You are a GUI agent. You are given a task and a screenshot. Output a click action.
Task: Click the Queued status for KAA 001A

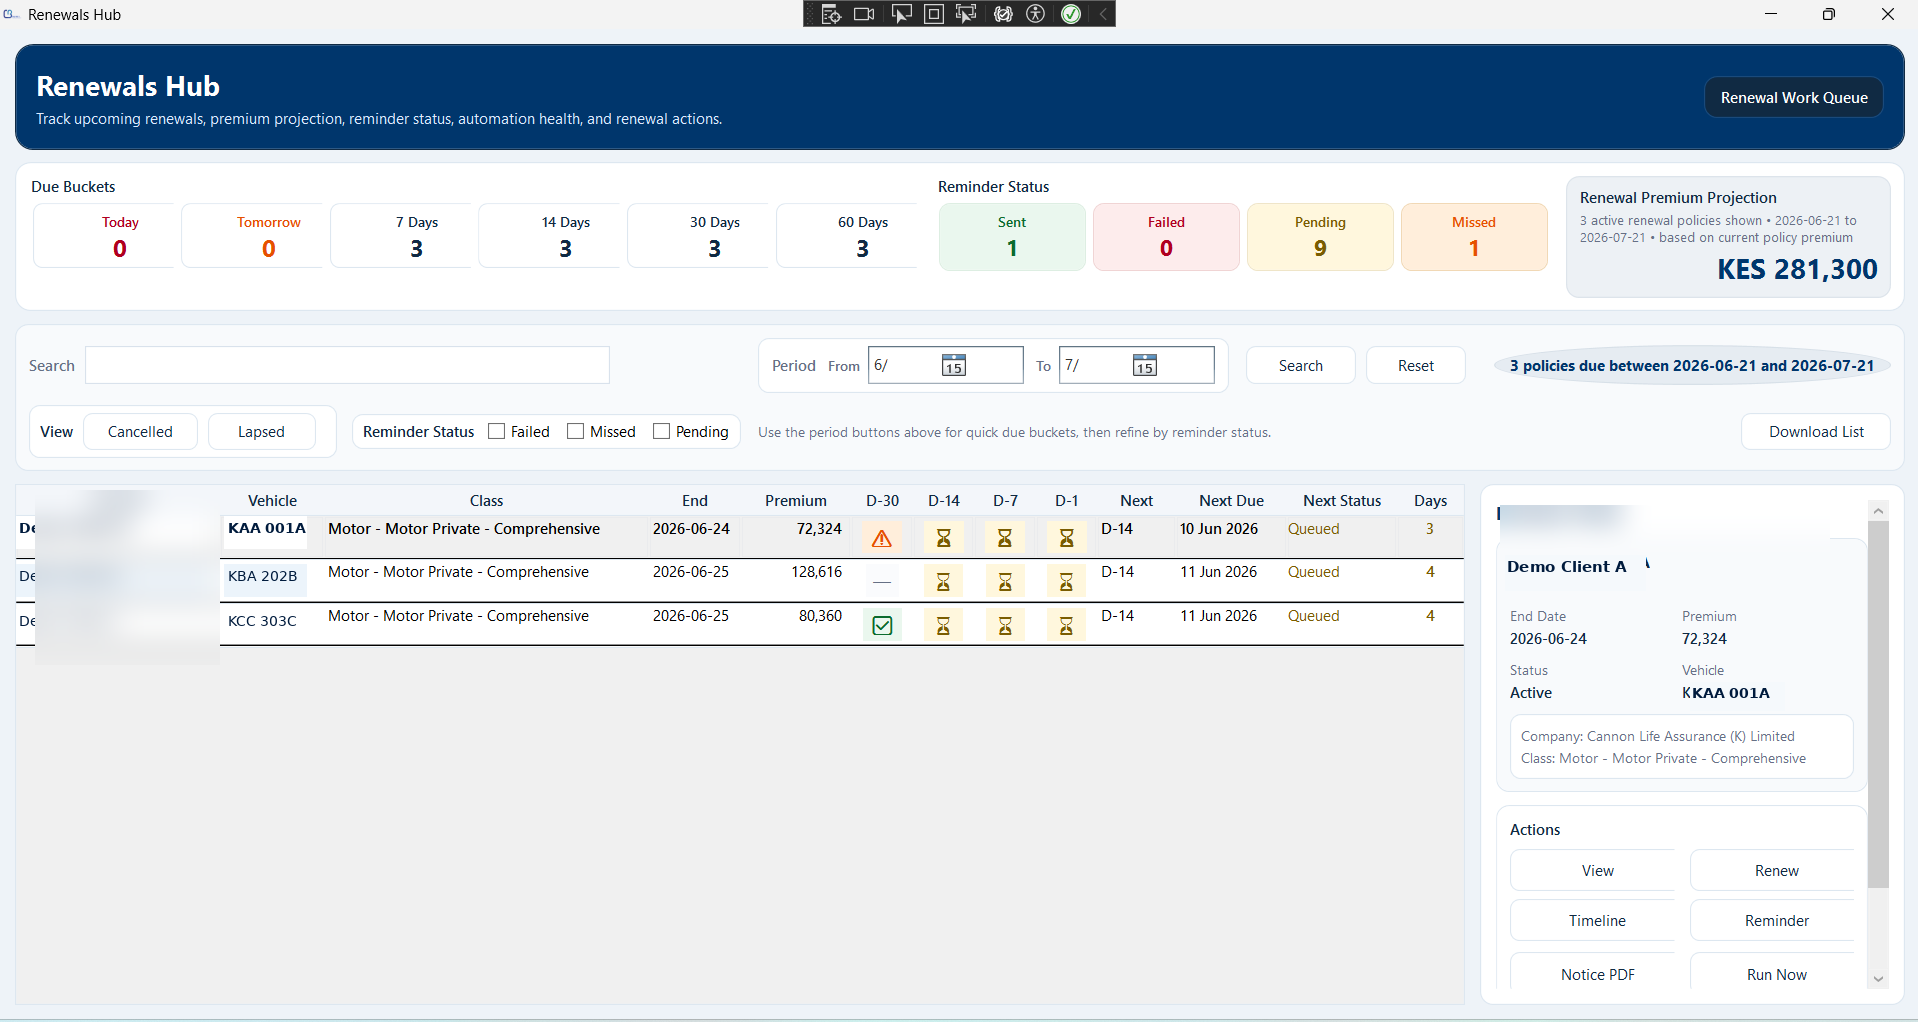pyautogui.click(x=1313, y=529)
